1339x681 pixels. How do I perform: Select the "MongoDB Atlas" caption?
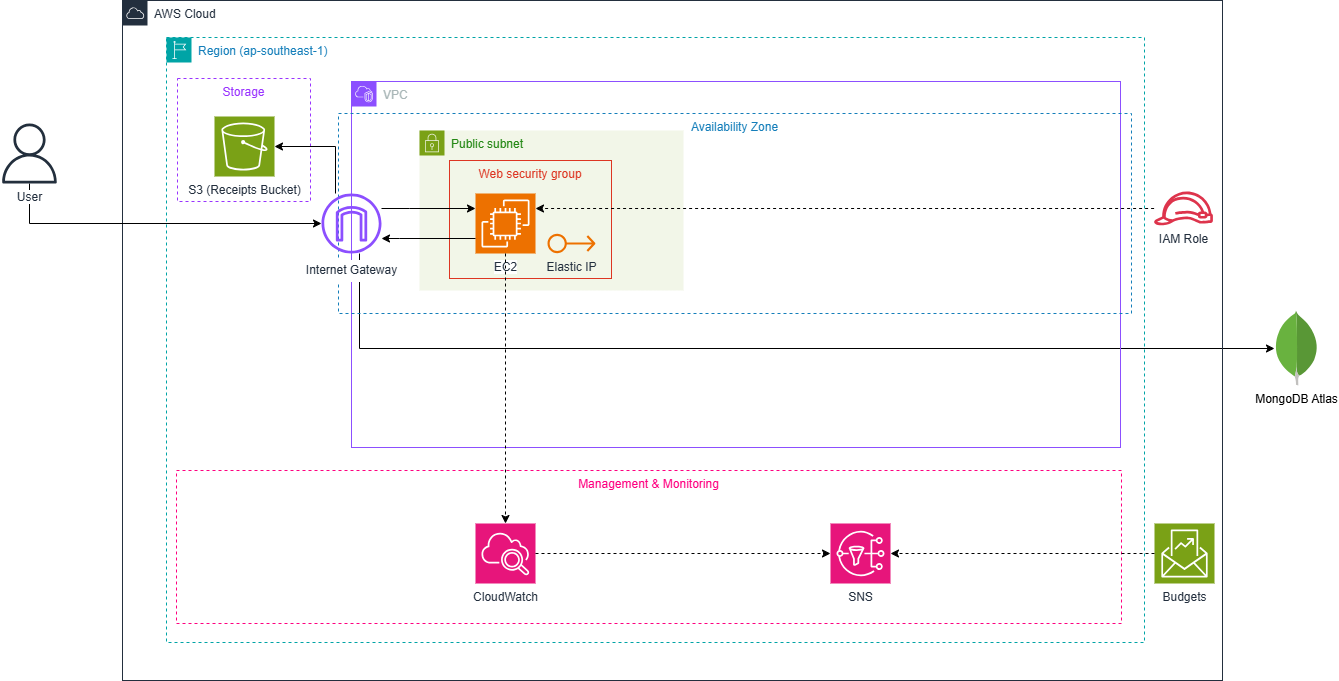tap(1296, 399)
